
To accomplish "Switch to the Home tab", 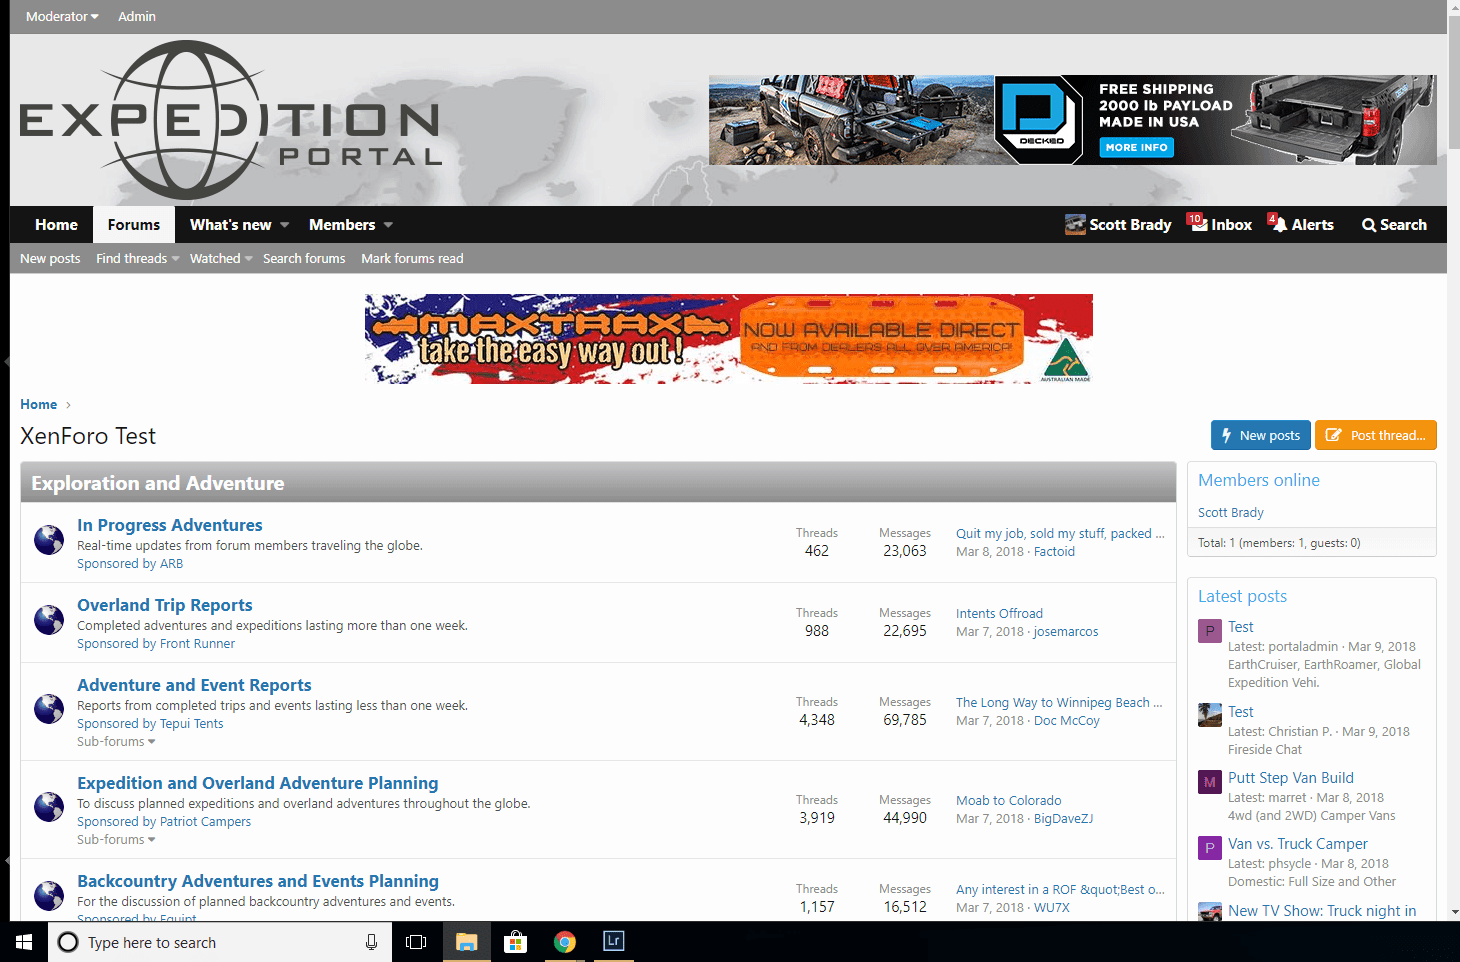I will coord(56,225).
